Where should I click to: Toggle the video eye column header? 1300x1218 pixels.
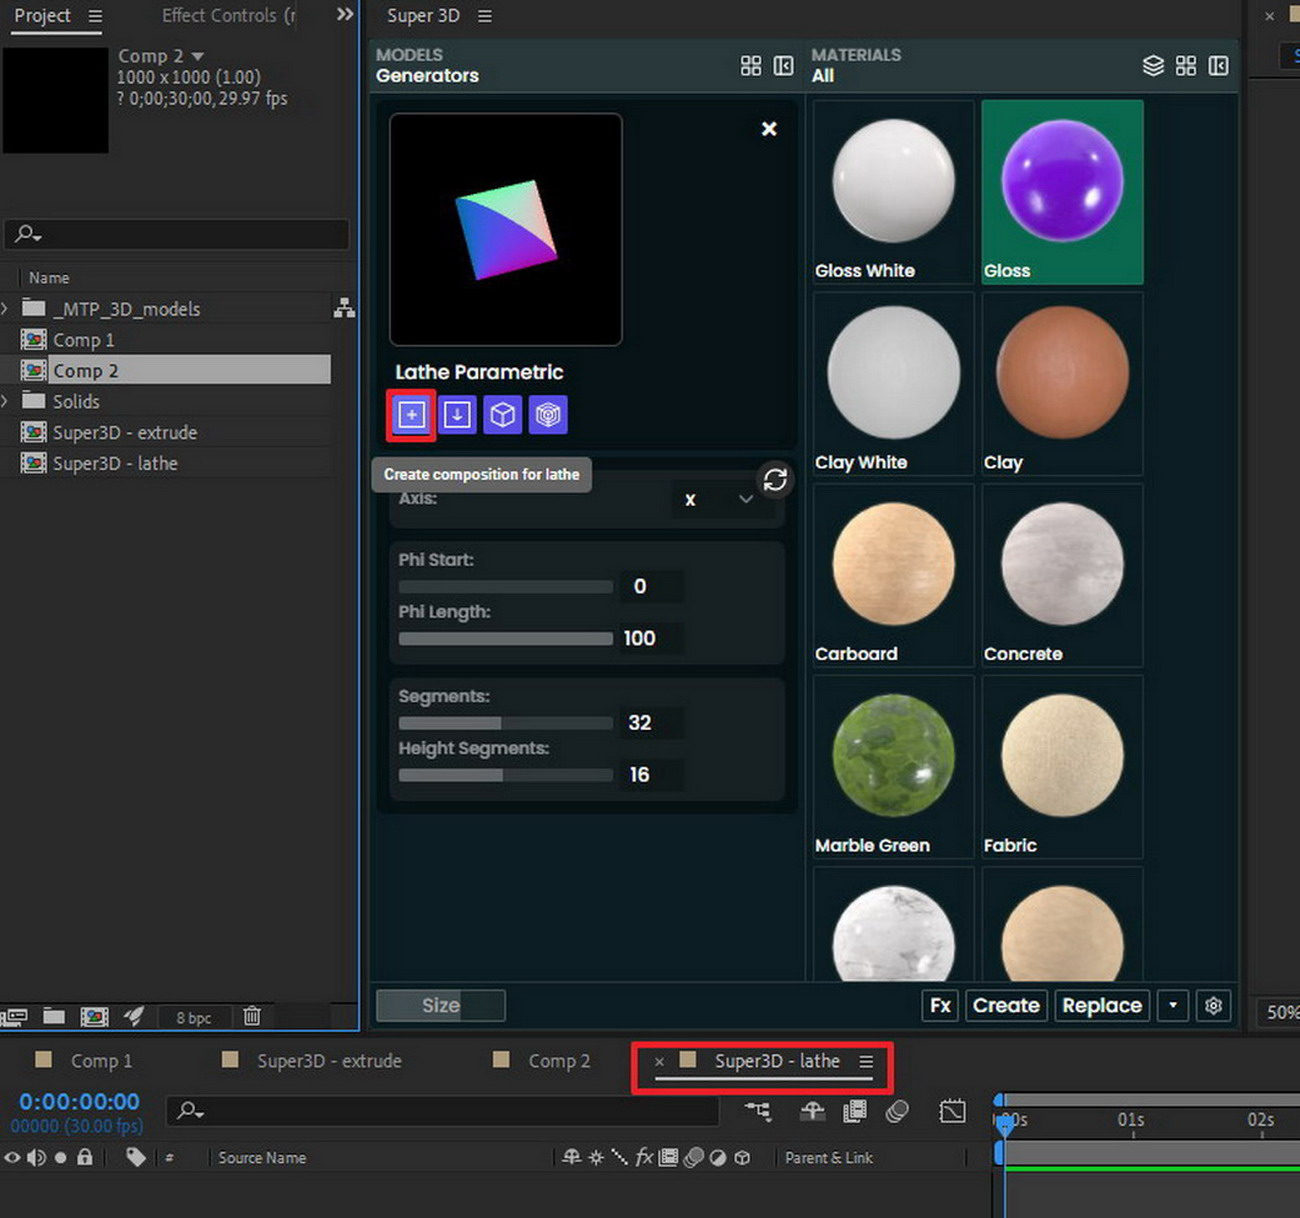pos(12,1157)
